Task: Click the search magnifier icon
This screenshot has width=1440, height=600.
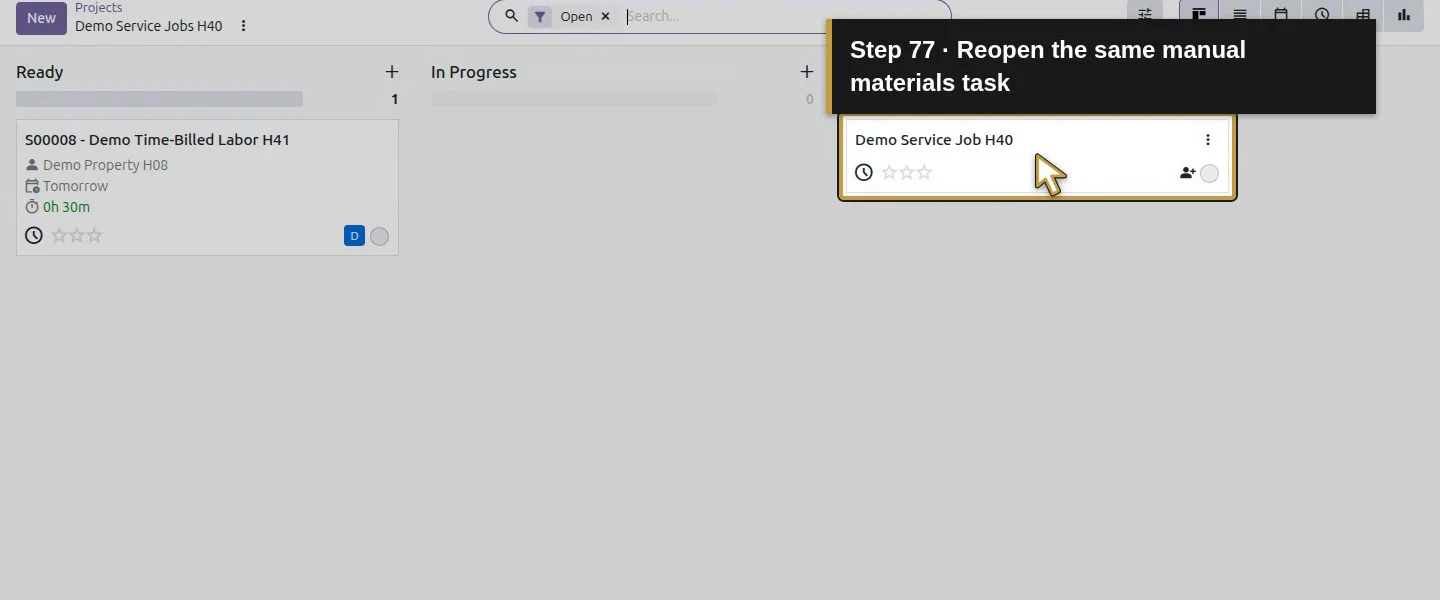Action: (511, 16)
